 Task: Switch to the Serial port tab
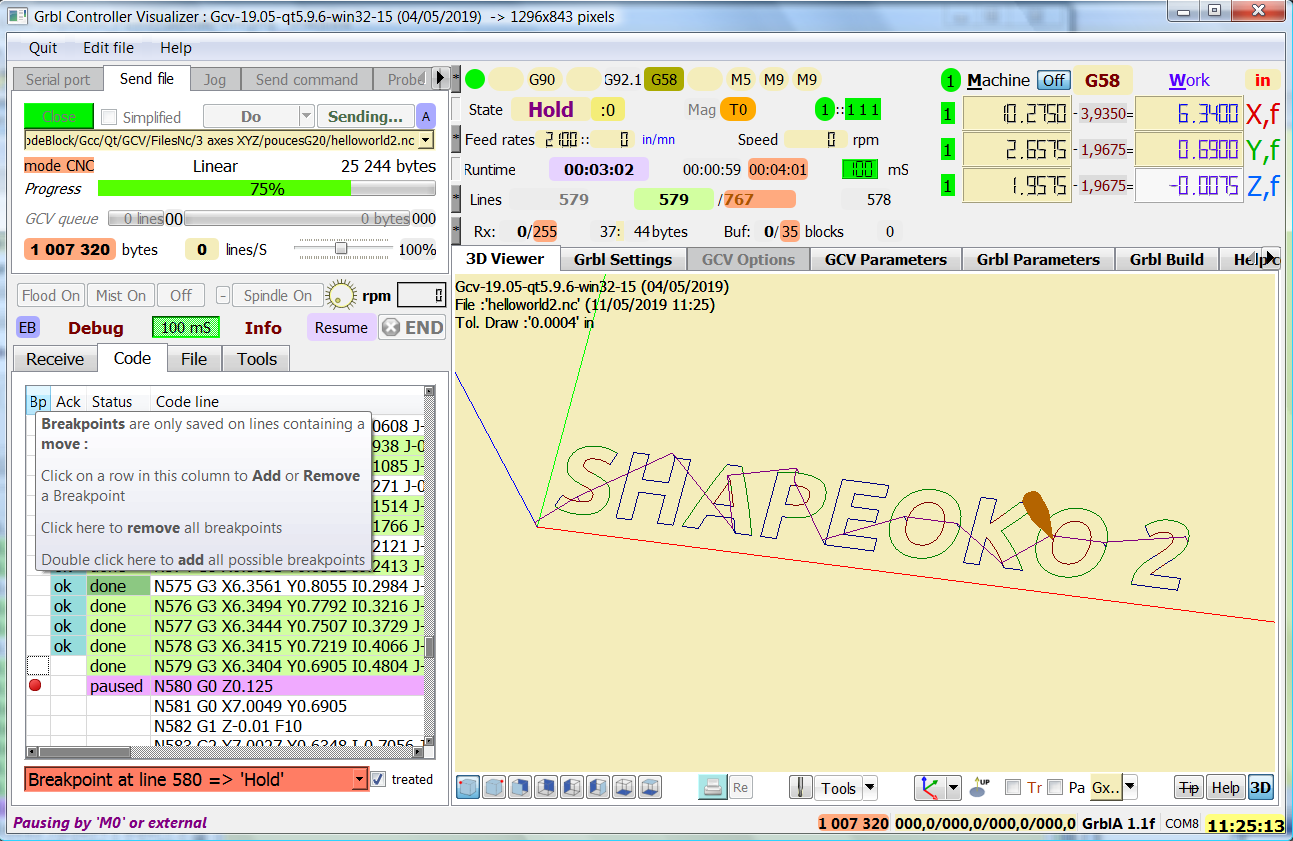(x=58, y=80)
